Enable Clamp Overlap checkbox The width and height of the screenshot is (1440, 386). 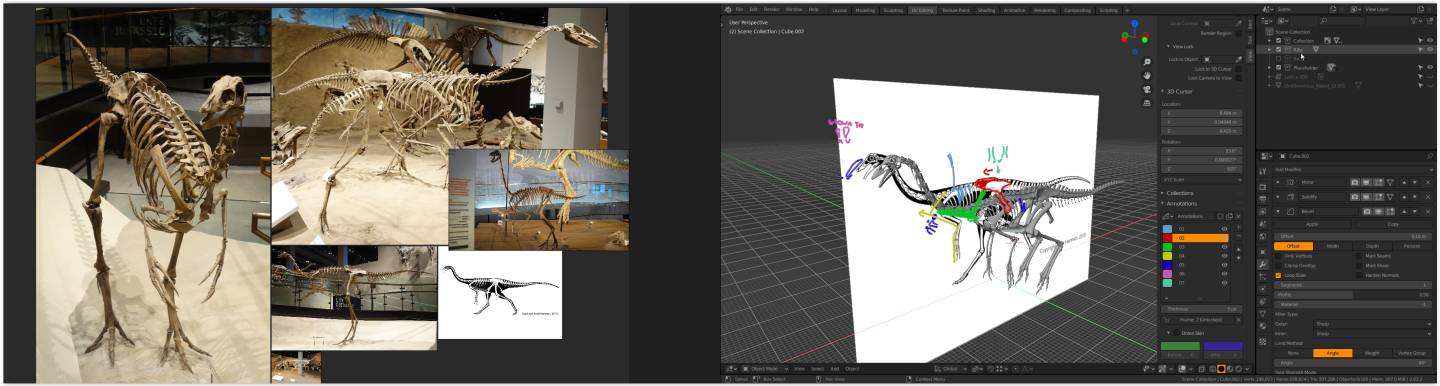(1278, 265)
